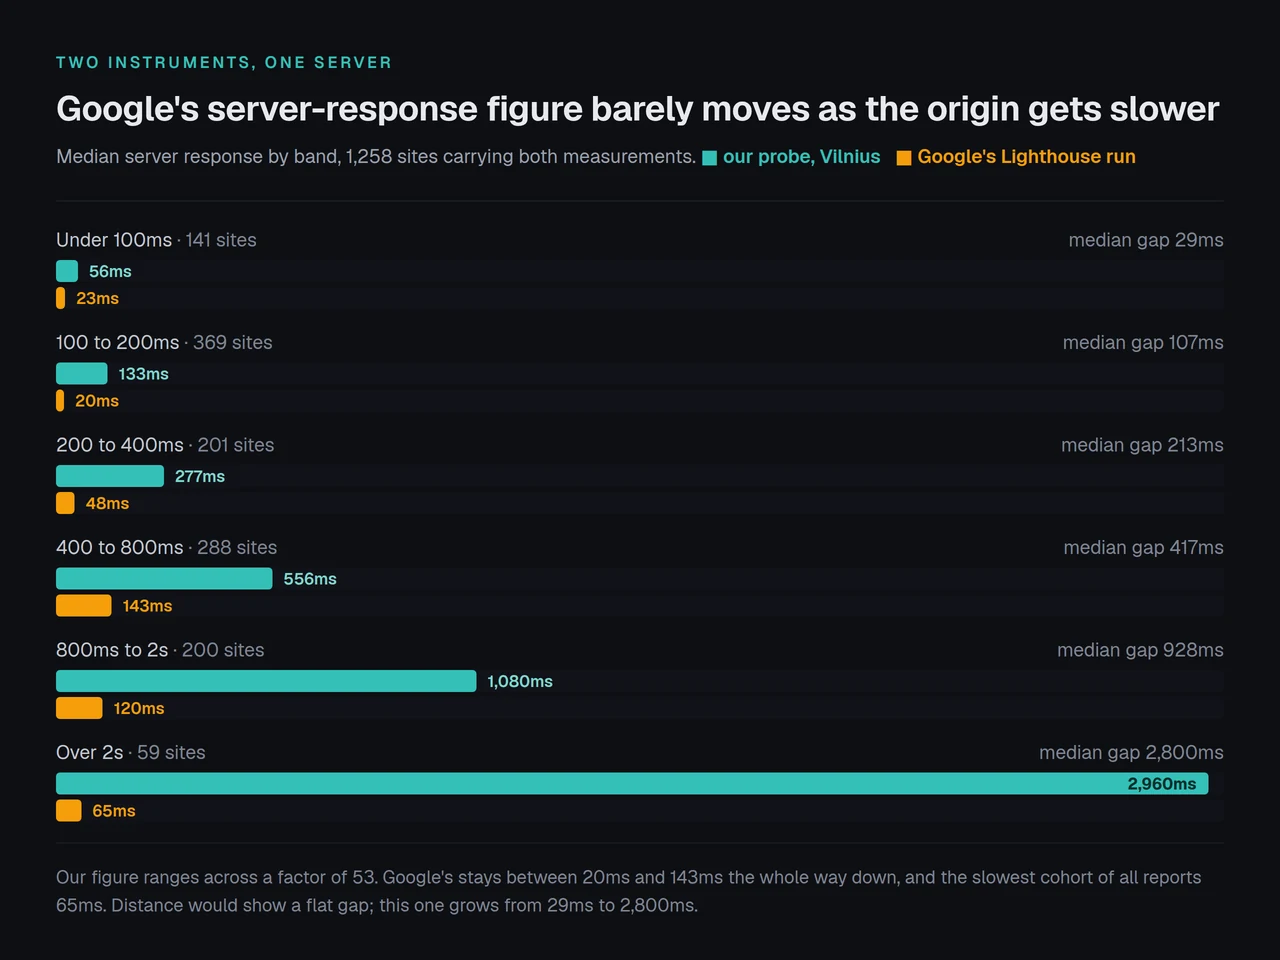This screenshot has height=960, width=1280.
Task: Click the teal bar labeled 1,080ms
Action: 266,681
